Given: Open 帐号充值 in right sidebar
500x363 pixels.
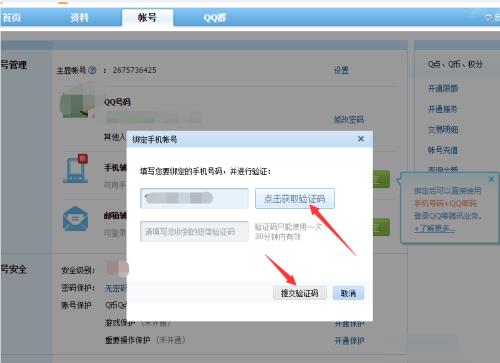Looking at the screenshot, I should [443, 150].
